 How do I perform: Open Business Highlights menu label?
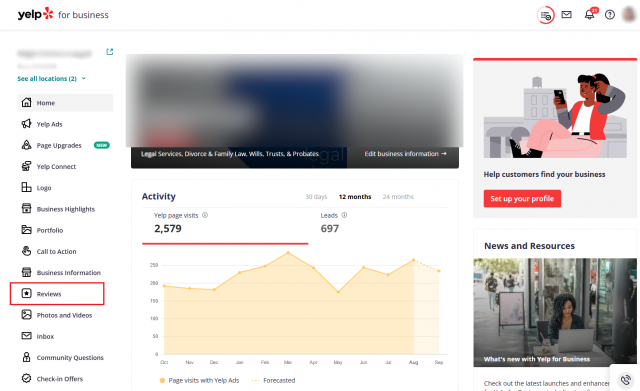(66, 209)
